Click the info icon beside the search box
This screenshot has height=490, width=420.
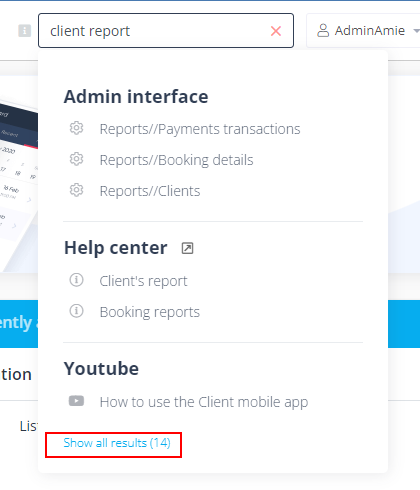24,31
